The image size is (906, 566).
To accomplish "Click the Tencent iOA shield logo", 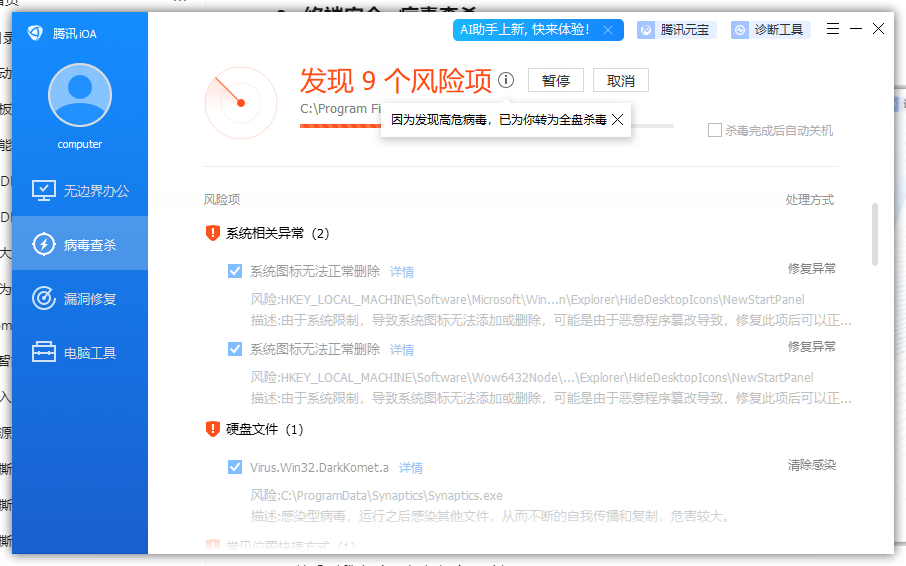I will click(35, 33).
